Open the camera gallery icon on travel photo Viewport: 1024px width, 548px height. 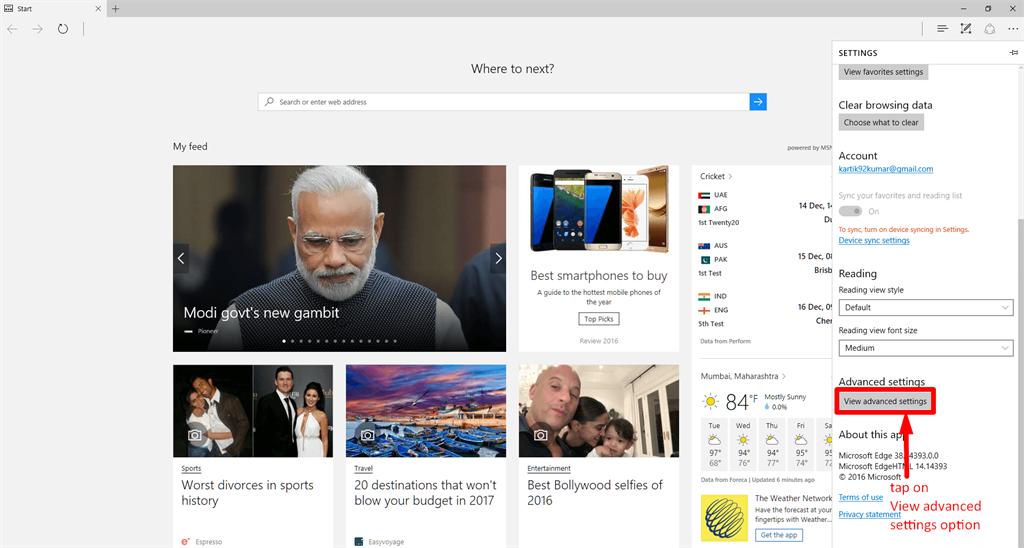pos(368,434)
